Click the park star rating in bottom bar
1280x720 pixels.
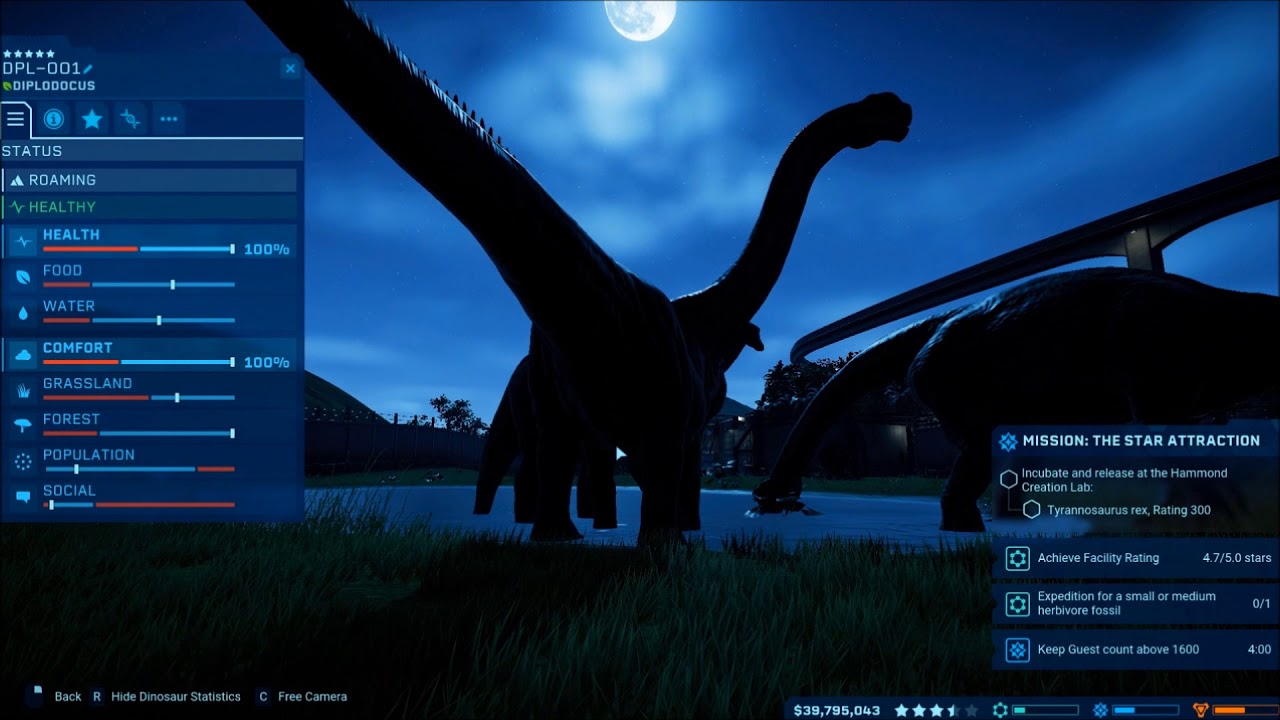pos(936,710)
